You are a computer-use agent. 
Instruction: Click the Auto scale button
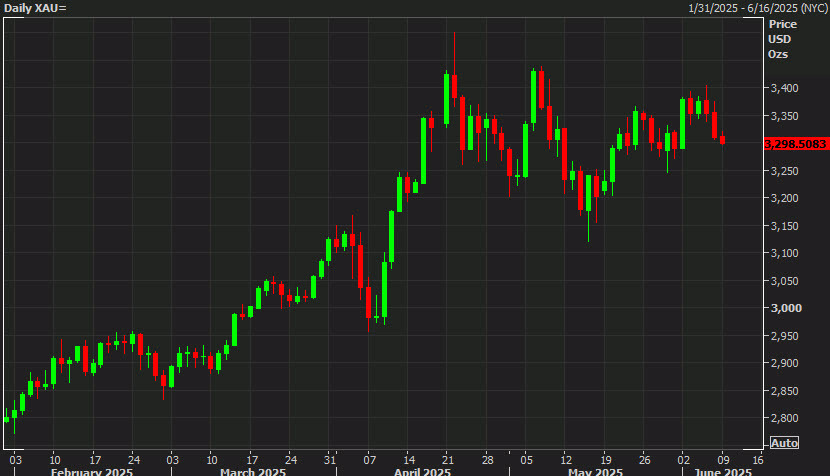786,443
